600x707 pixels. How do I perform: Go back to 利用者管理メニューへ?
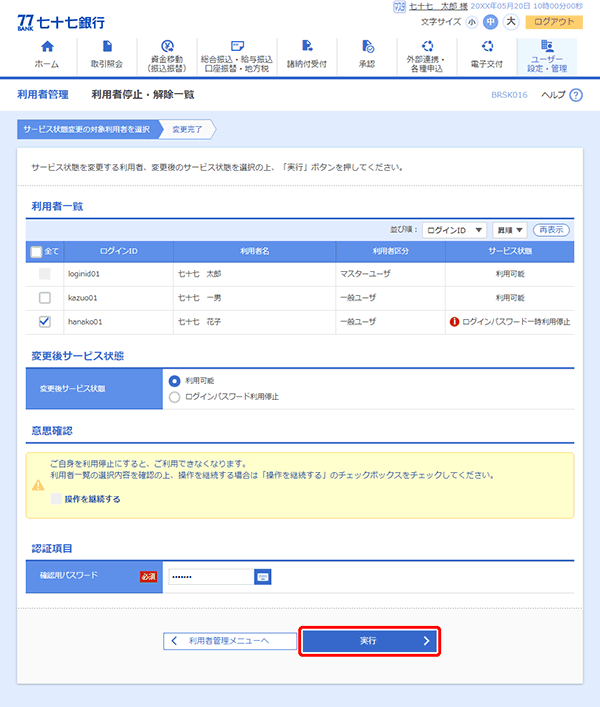[223, 641]
